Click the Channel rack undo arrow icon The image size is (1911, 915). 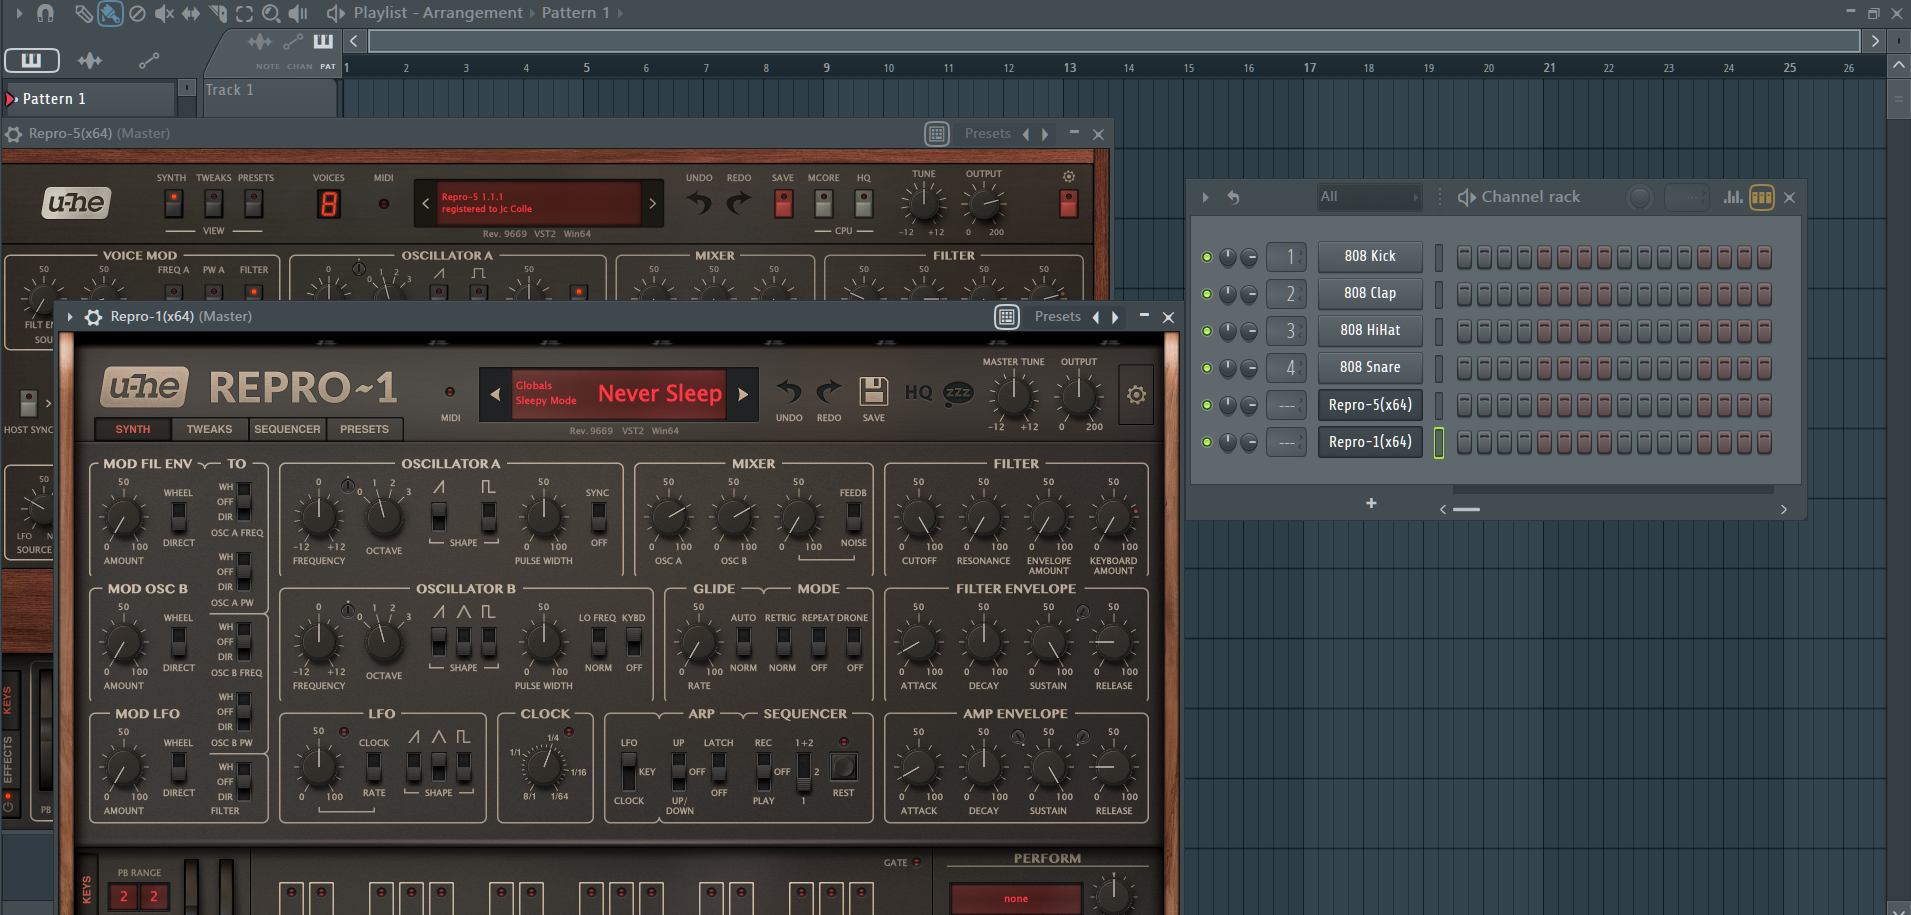point(1233,197)
